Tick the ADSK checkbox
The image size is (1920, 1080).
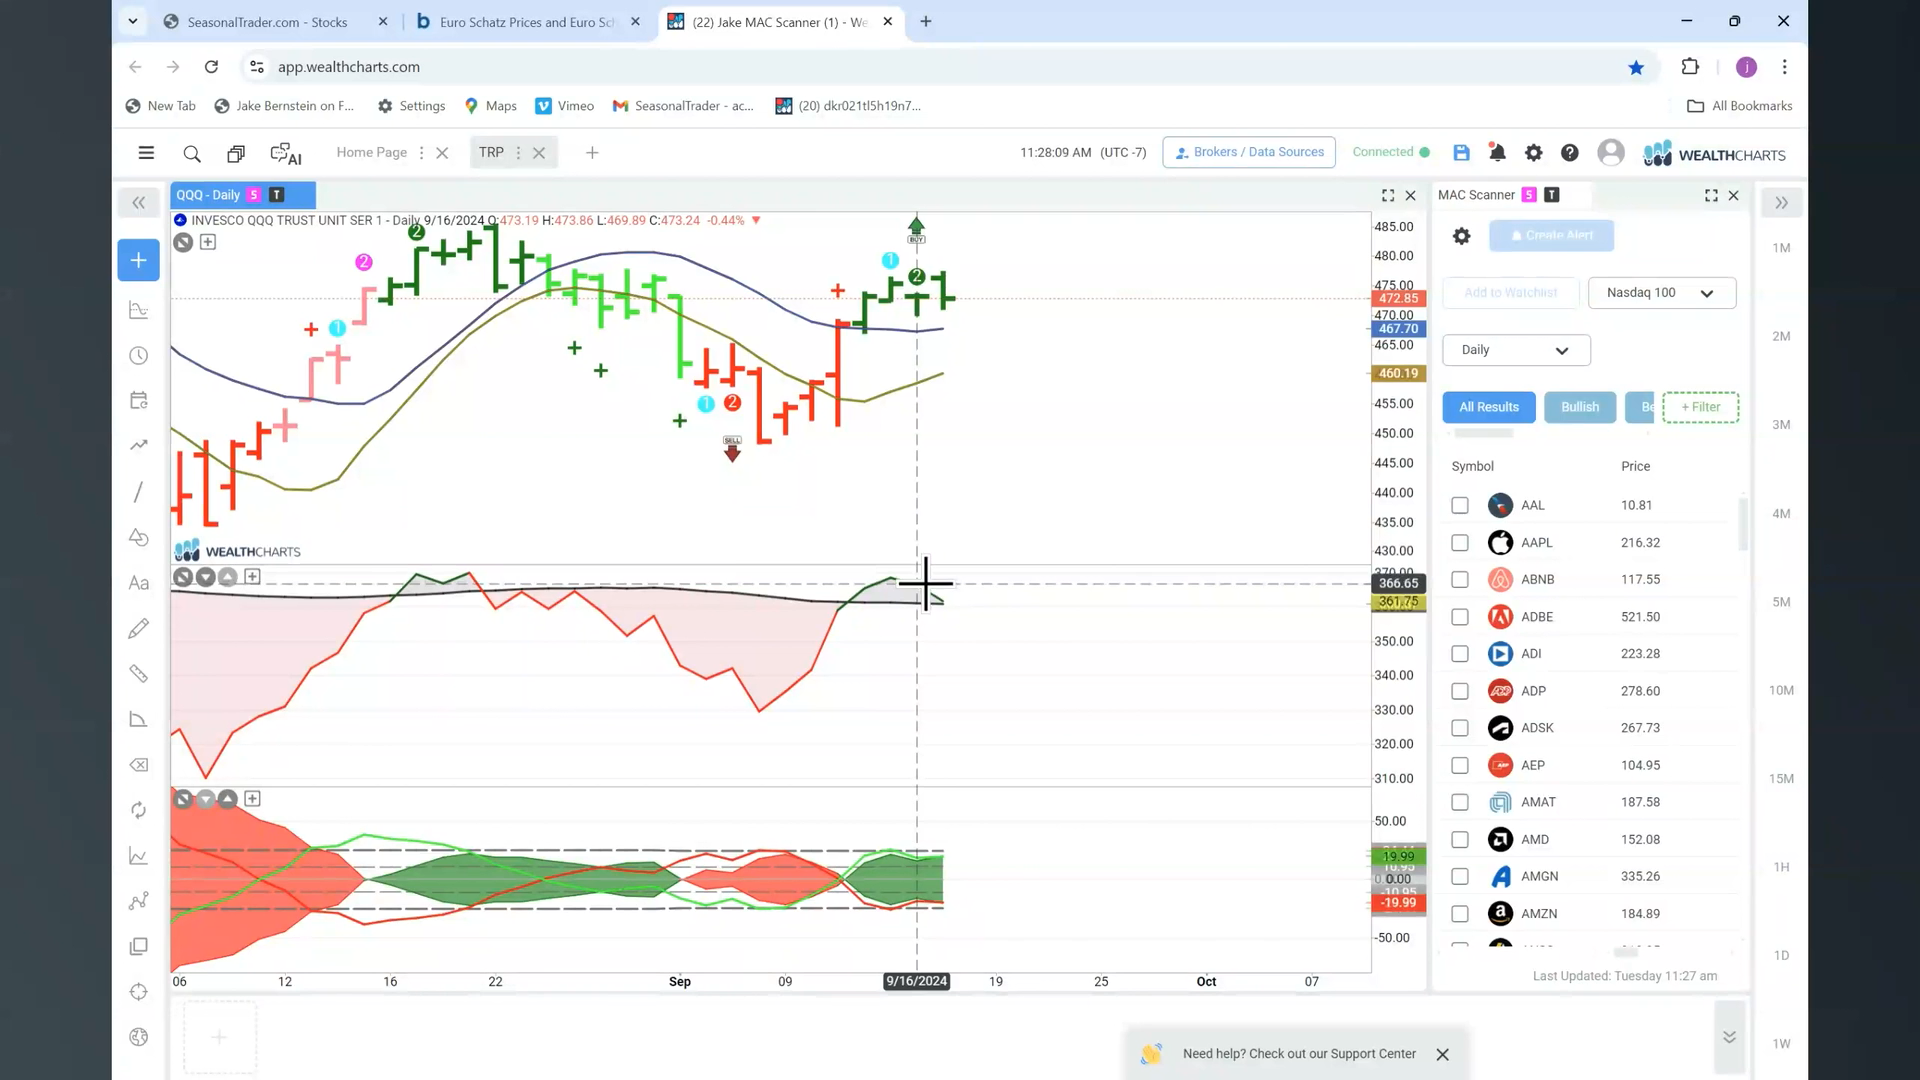click(x=1460, y=728)
